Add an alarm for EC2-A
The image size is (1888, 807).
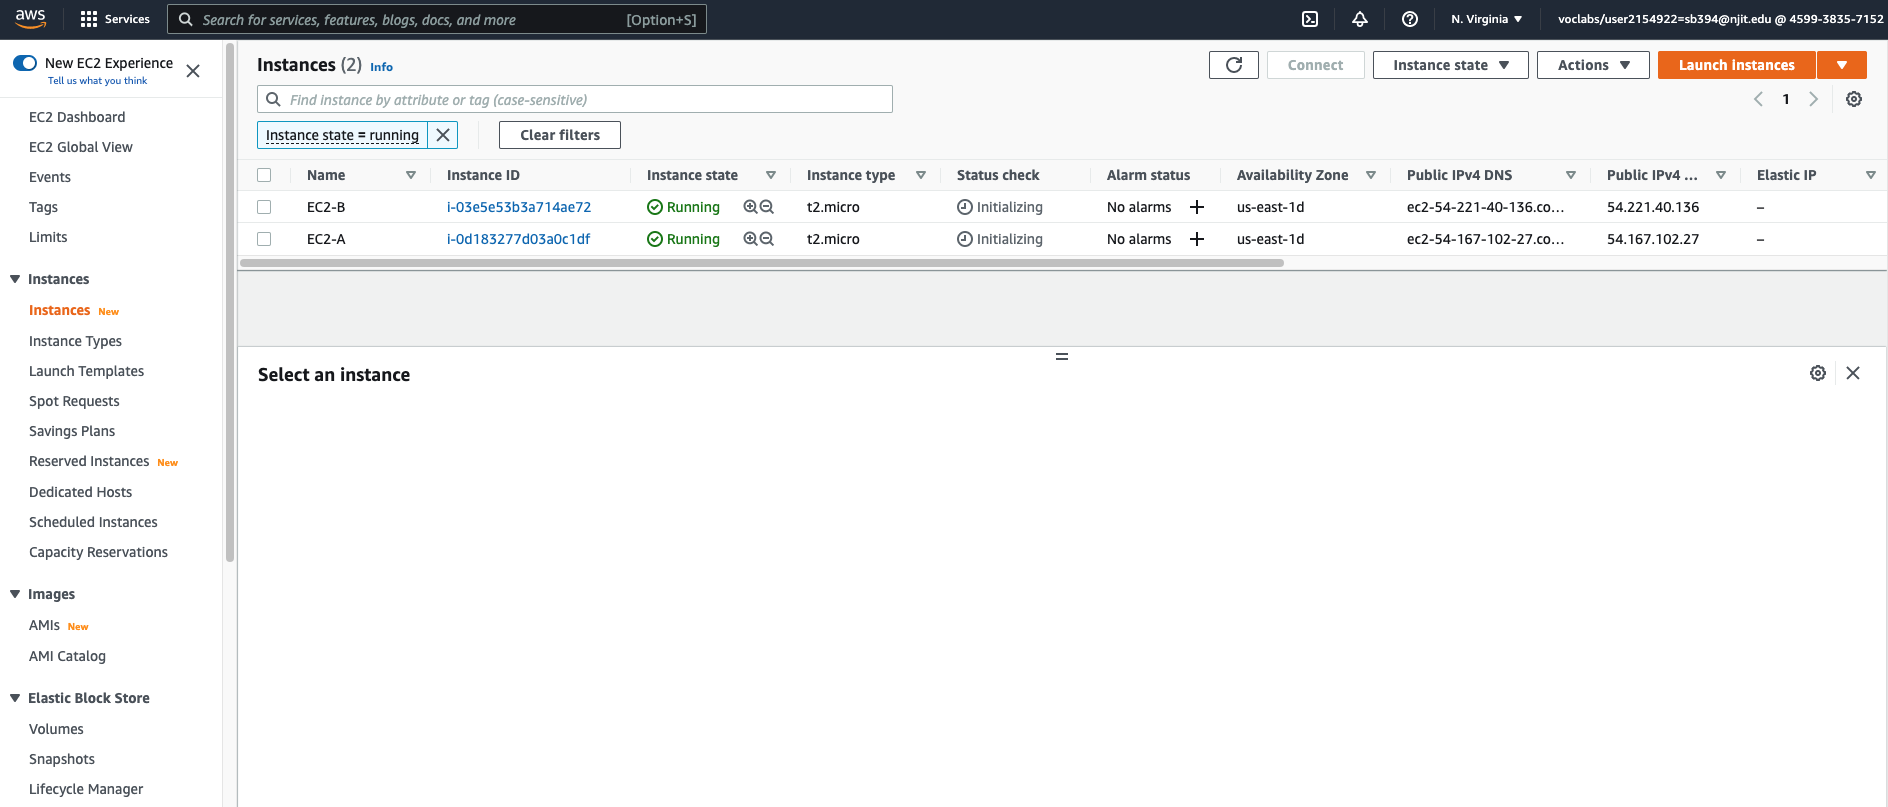[x=1197, y=239]
